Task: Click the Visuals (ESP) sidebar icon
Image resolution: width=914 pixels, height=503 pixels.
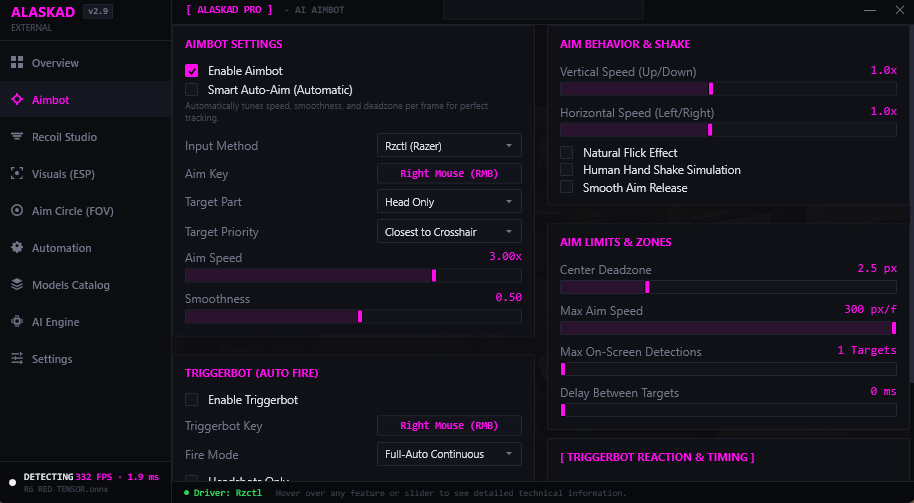Action: (x=17, y=174)
